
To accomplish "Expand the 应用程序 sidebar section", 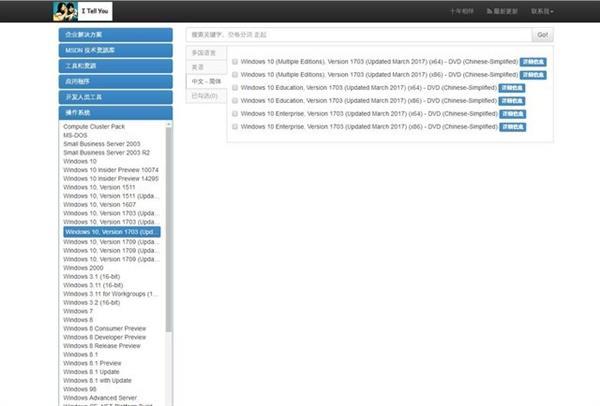I will click(116, 82).
